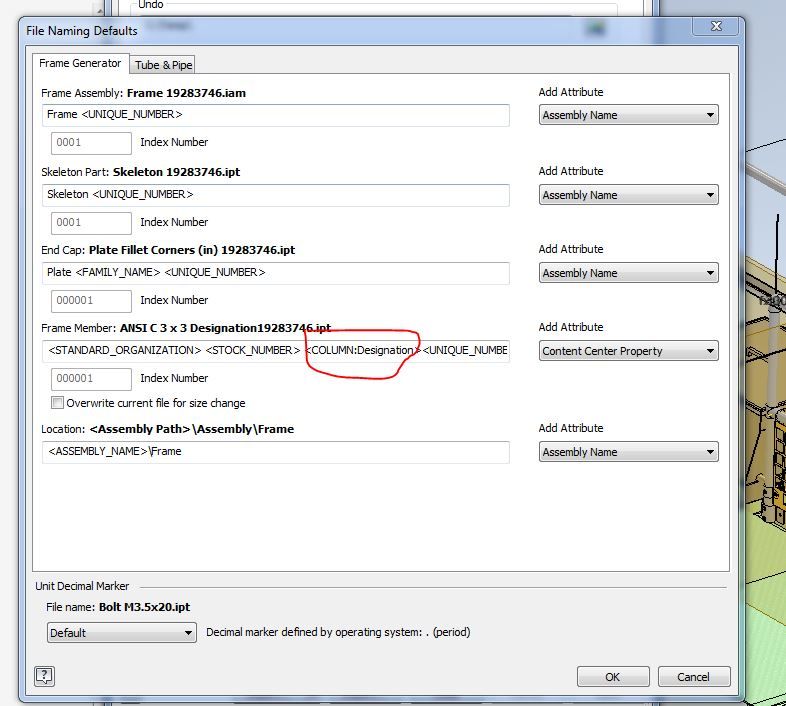Screen dimensions: 786x706
Task: Click the Frame Member Index Number box
Action: click(91, 379)
